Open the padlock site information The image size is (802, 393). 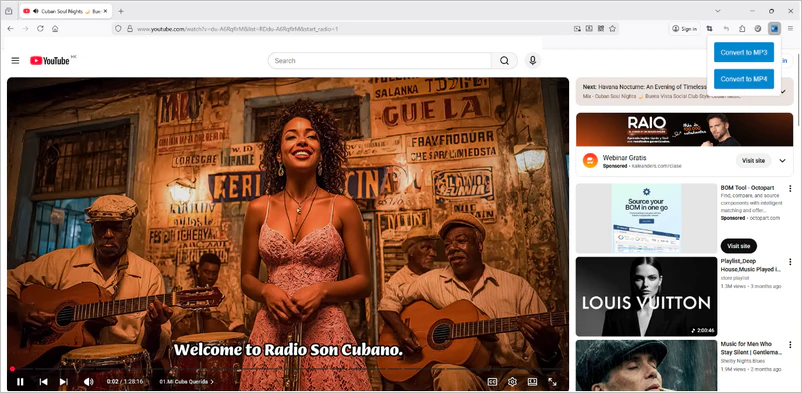129,29
